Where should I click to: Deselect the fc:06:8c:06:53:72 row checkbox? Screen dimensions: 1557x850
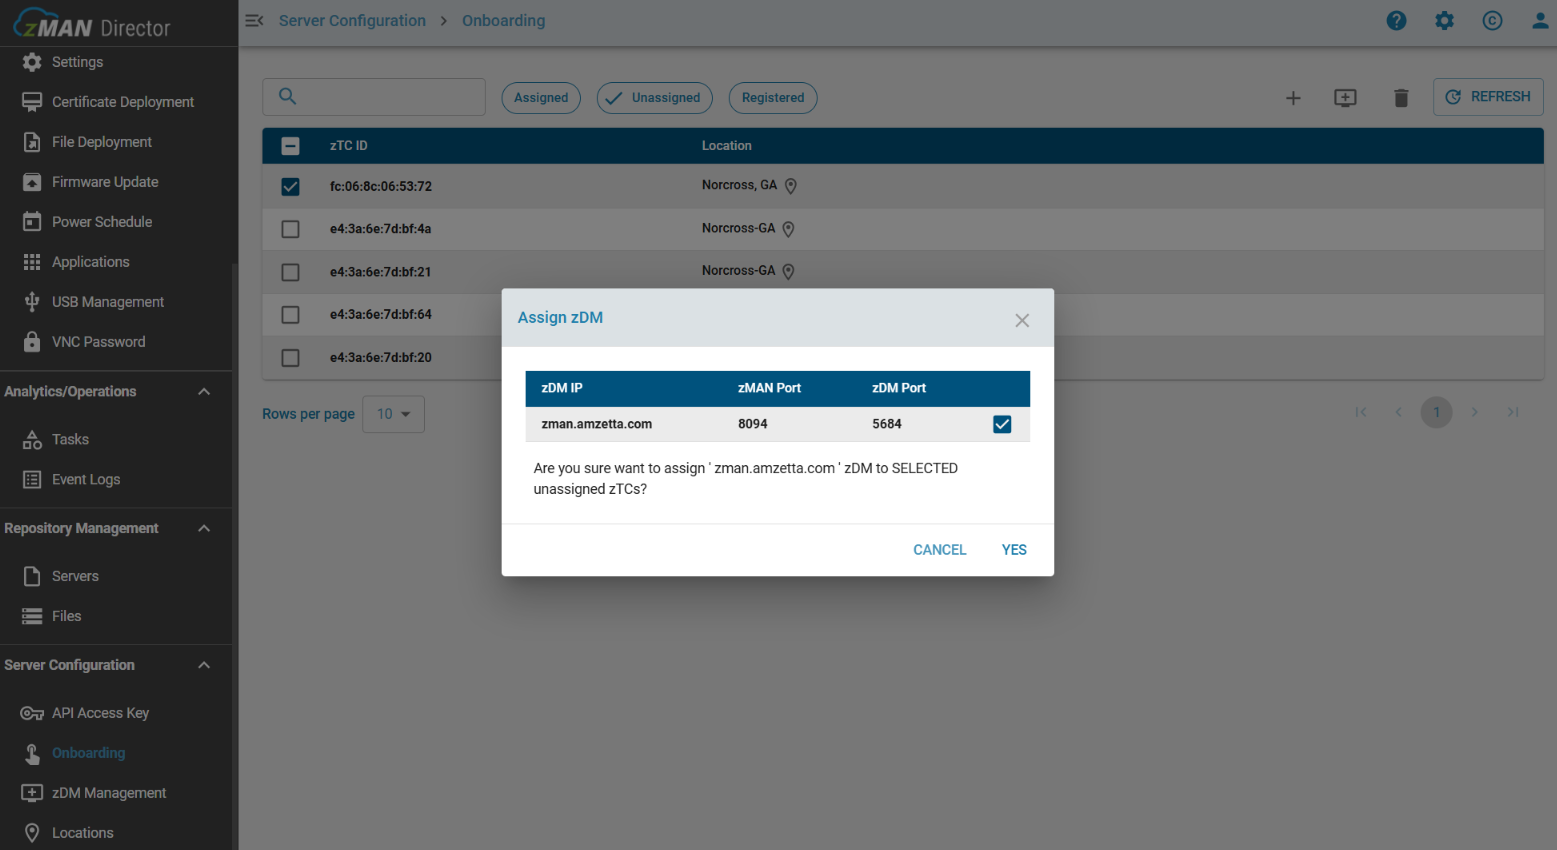[x=290, y=187]
